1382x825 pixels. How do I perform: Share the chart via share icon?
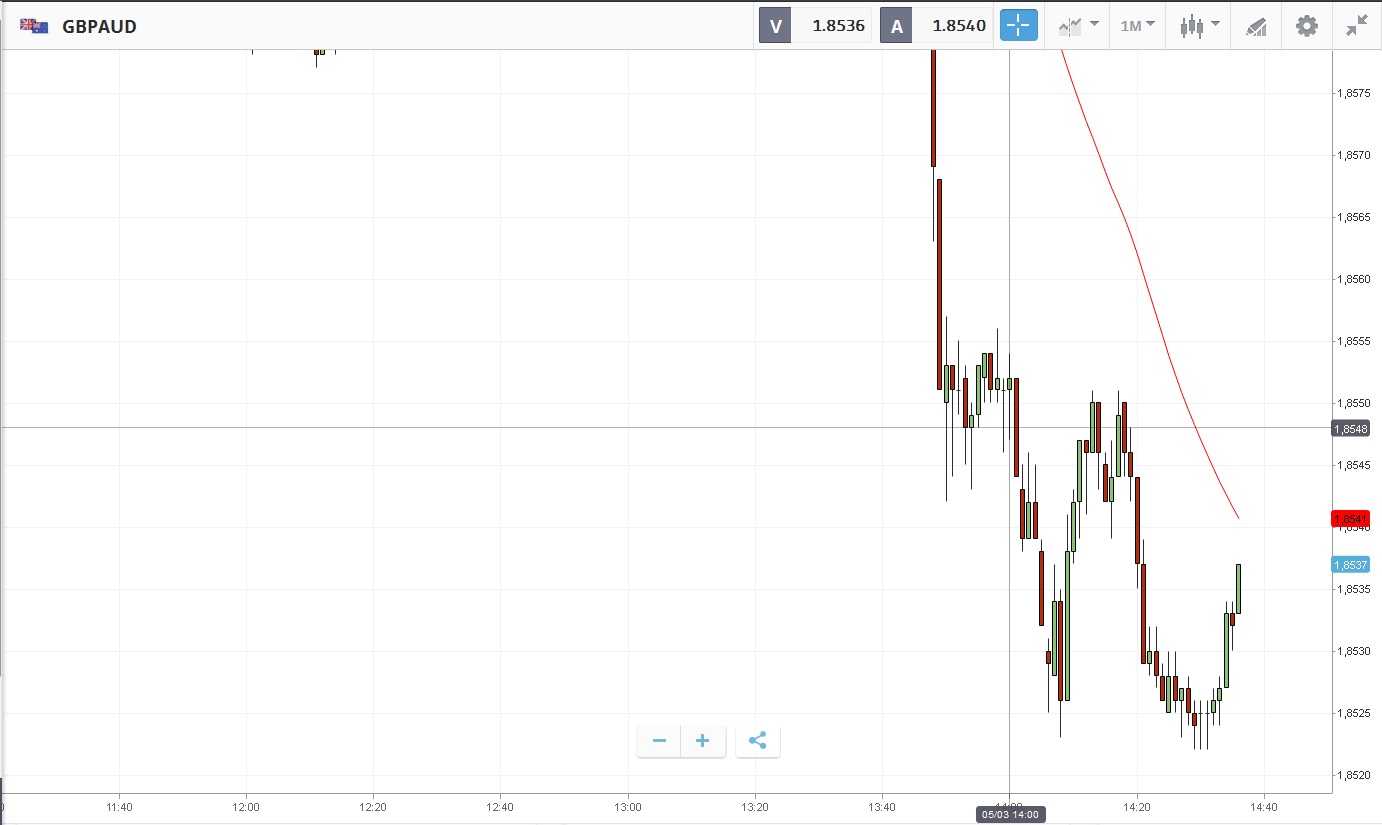coord(758,741)
